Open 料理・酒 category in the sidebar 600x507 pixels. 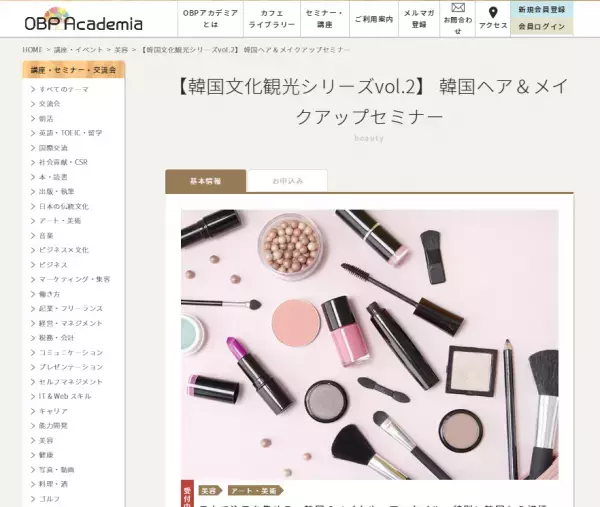click(53, 484)
